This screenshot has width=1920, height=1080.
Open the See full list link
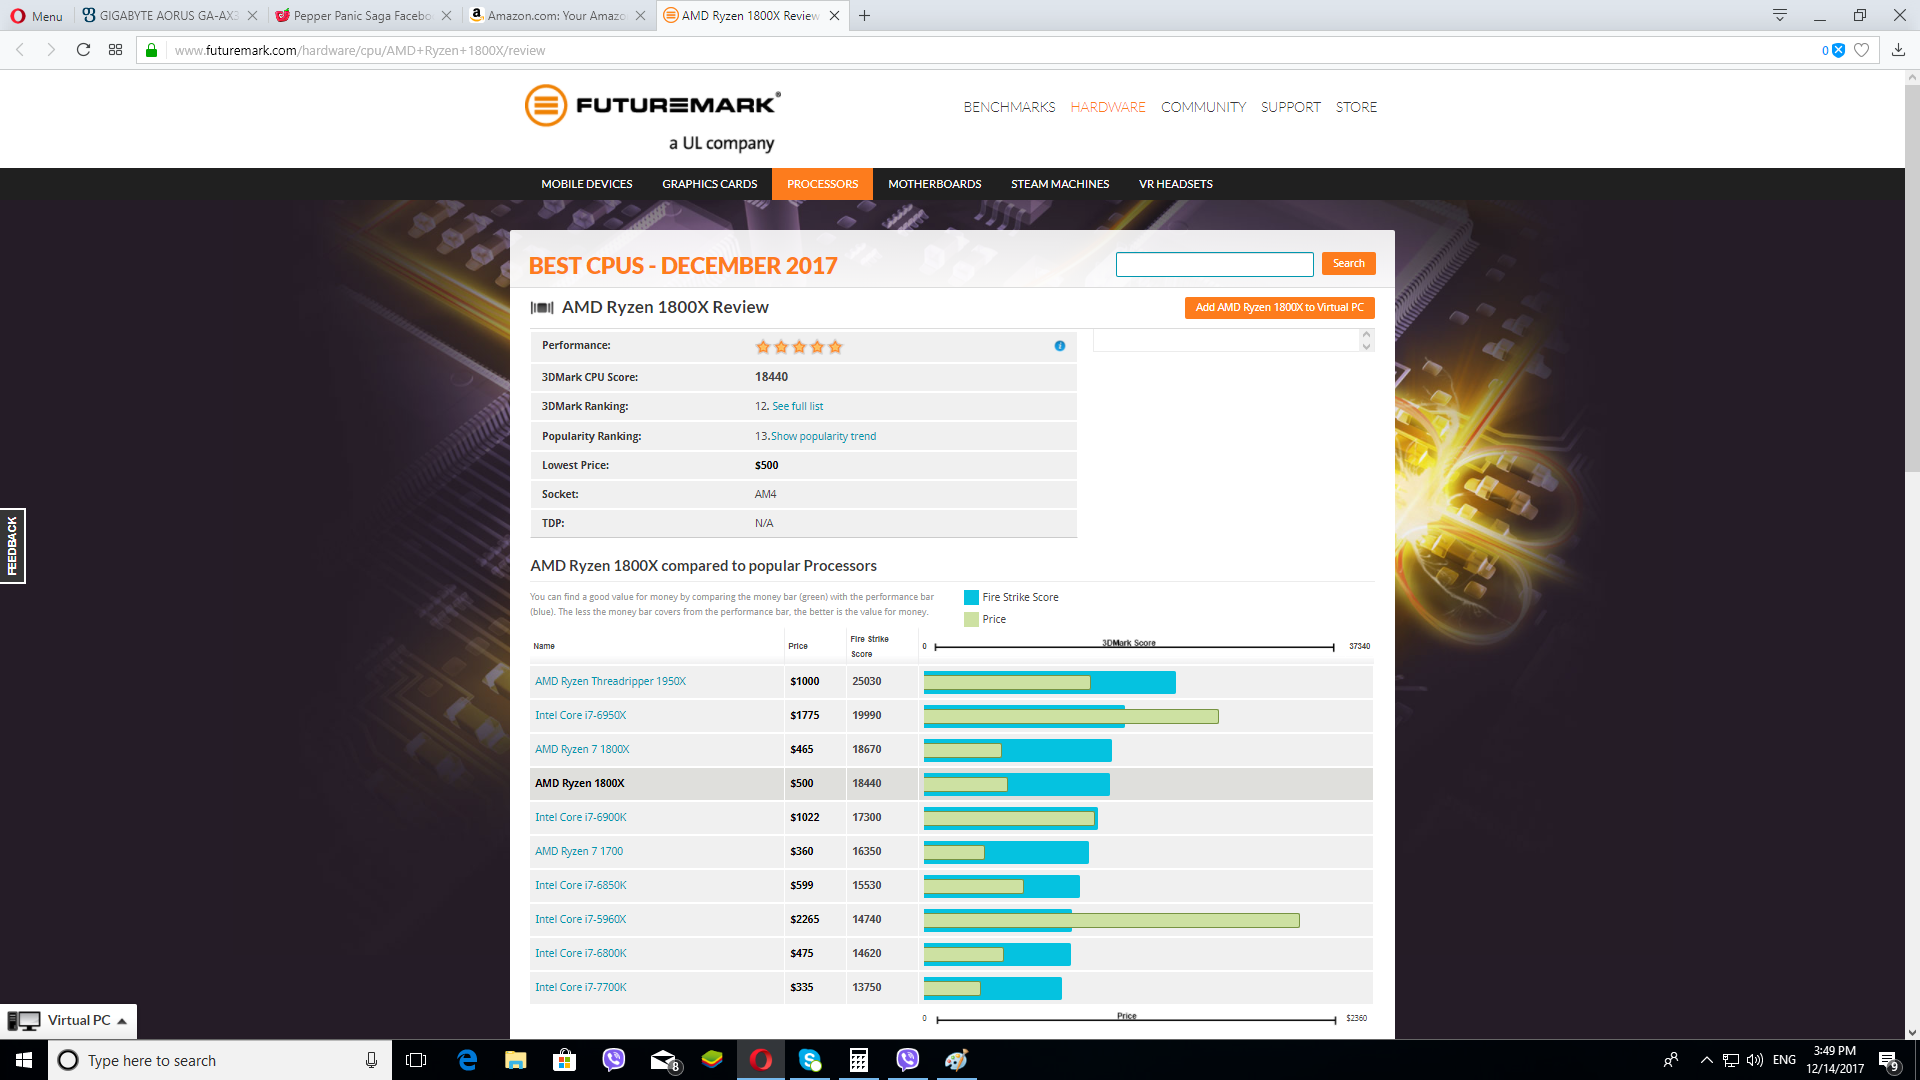pyautogui.click(x=797, y=406)
